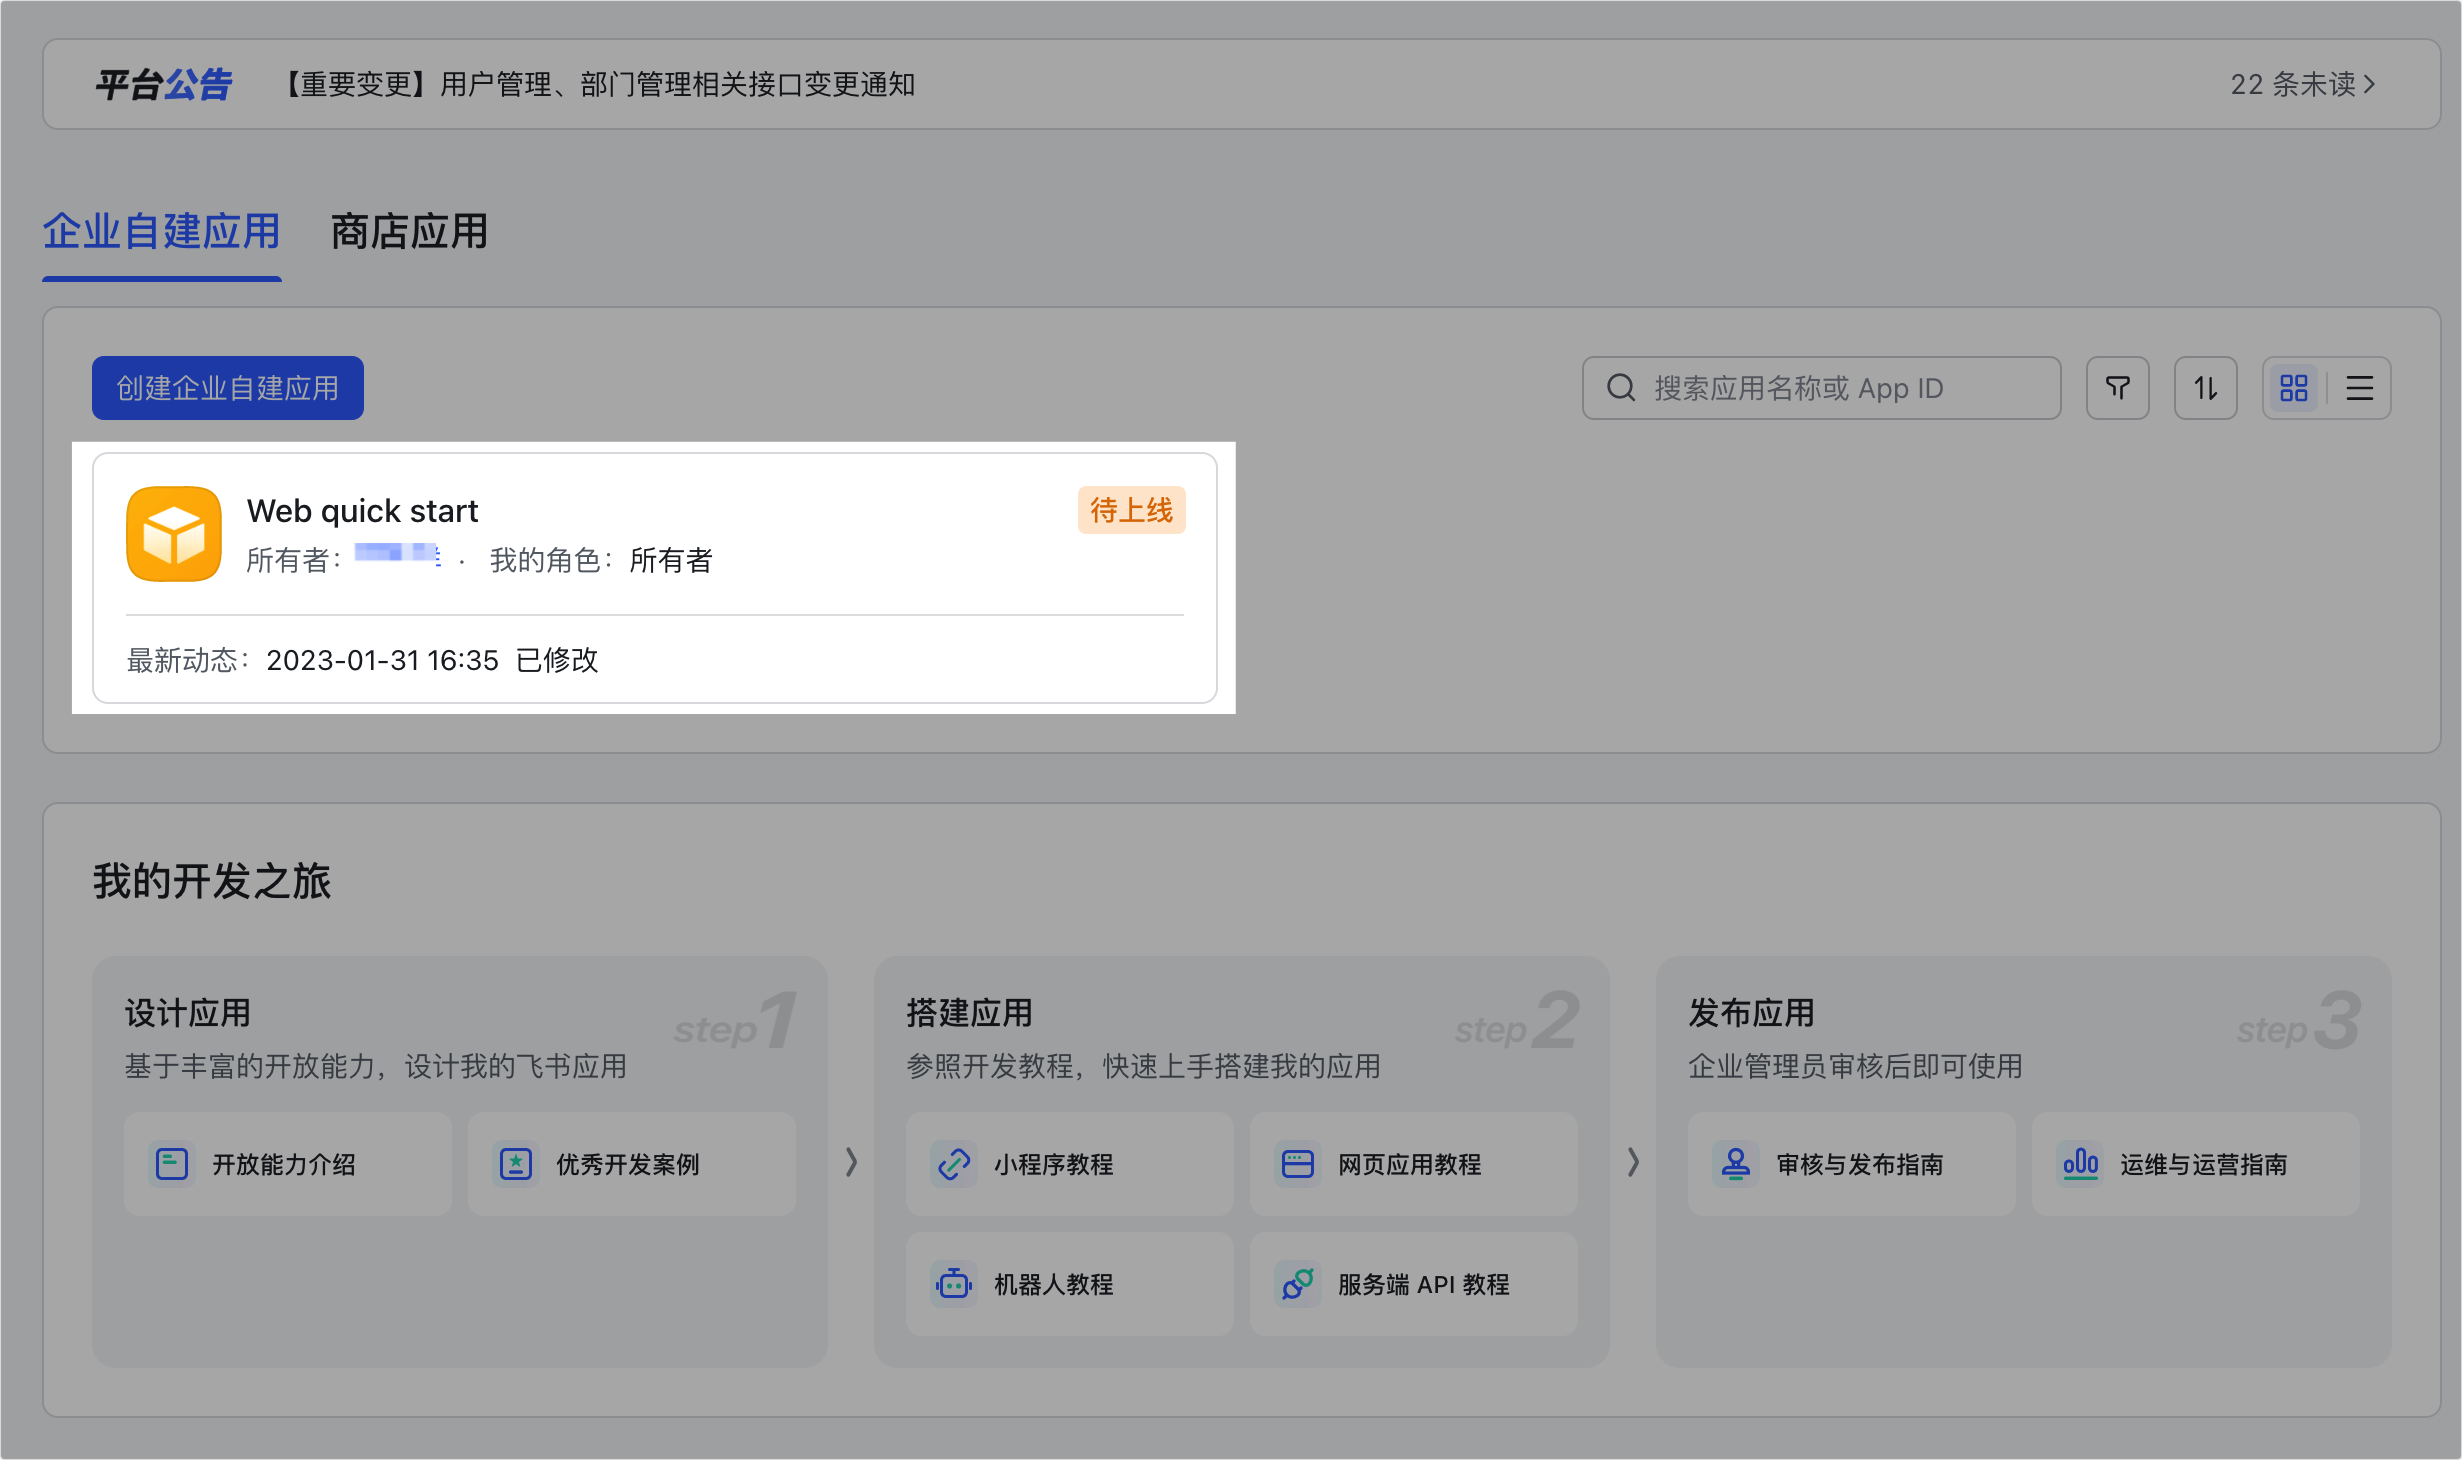2462x1460 pixels.
Task: Click the 开放能力介绍 document icon
Action: (x=171, y=1164)
